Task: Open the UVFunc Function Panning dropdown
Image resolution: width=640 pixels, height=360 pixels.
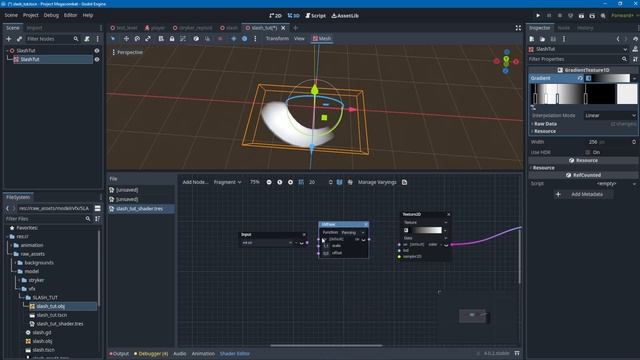Action: (x=353, y=232)
